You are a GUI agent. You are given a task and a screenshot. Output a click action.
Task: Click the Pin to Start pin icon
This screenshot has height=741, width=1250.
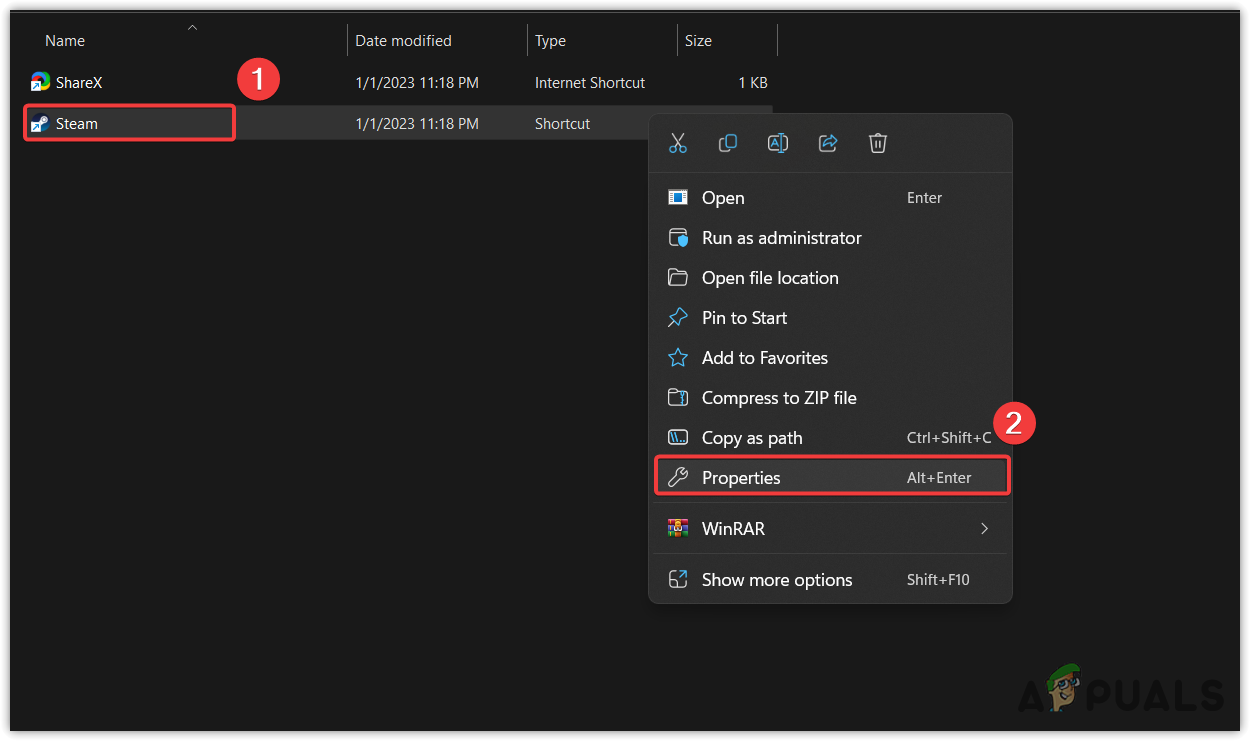[x=678, y=318]
